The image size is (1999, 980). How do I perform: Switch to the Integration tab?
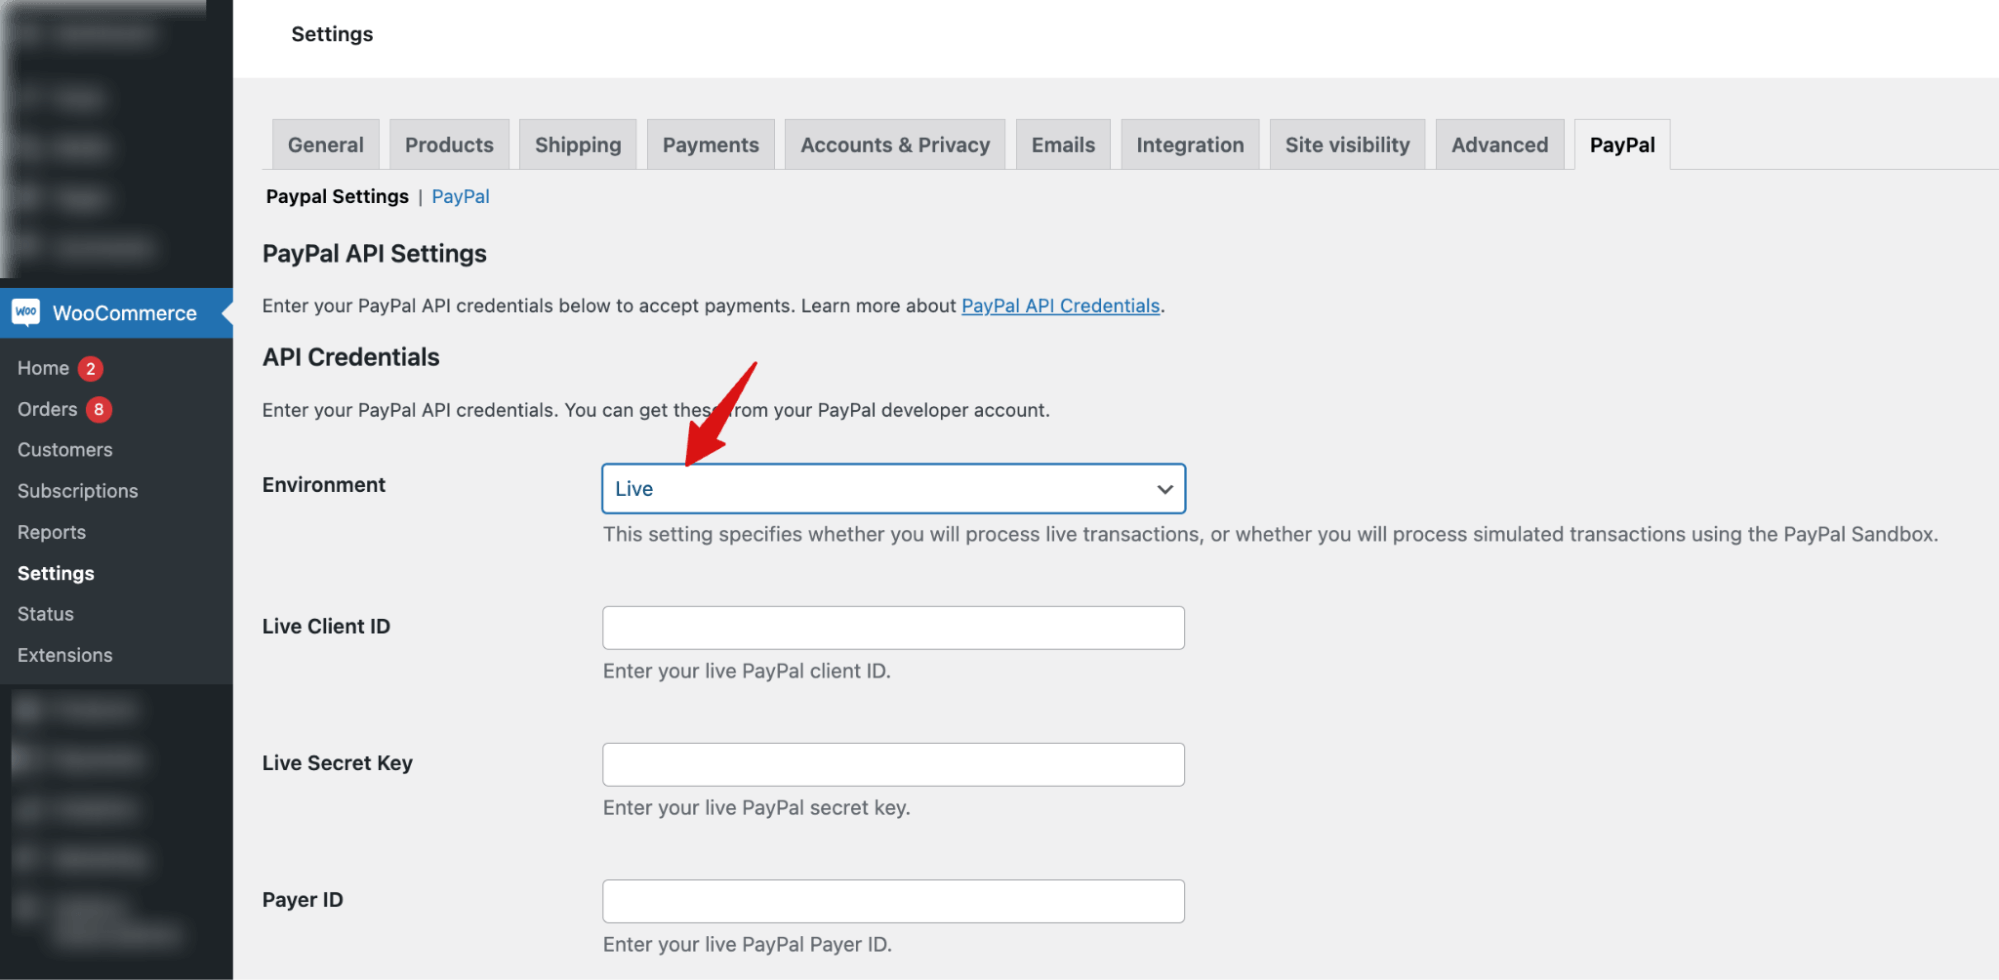tap(1189, 145)
